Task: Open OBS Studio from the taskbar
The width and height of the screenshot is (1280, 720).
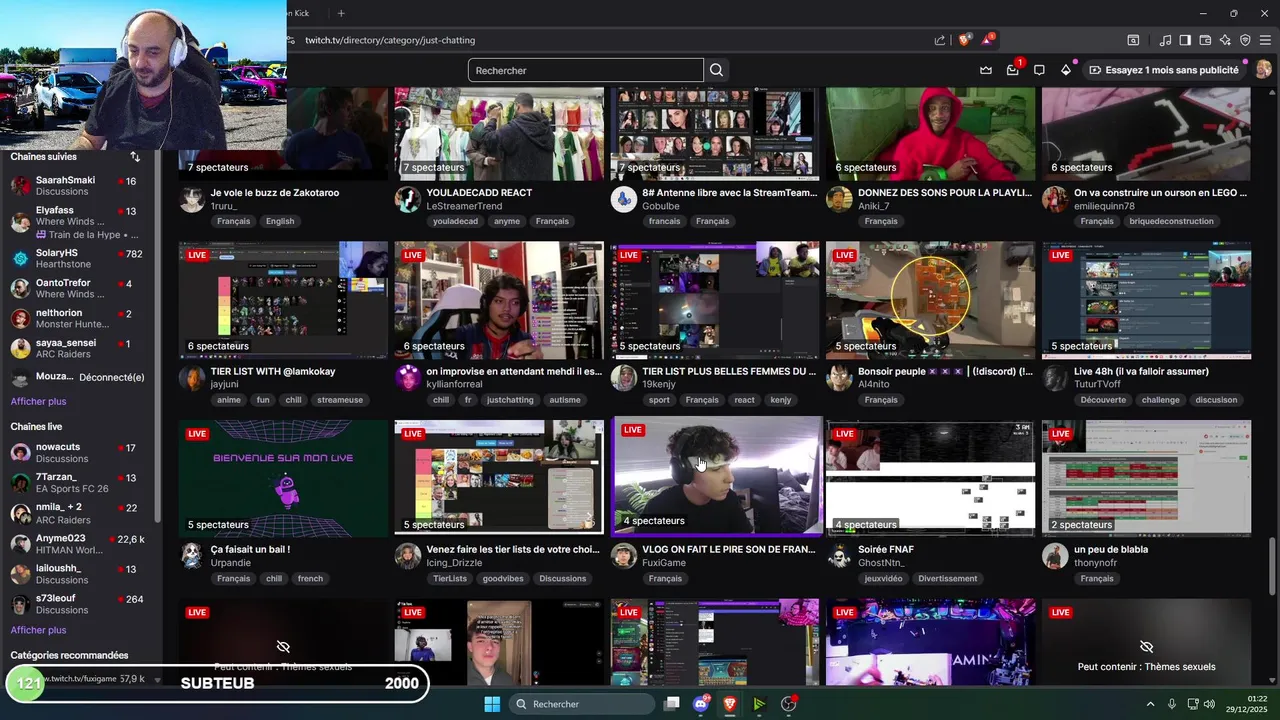Action: [x=789, y=704]
